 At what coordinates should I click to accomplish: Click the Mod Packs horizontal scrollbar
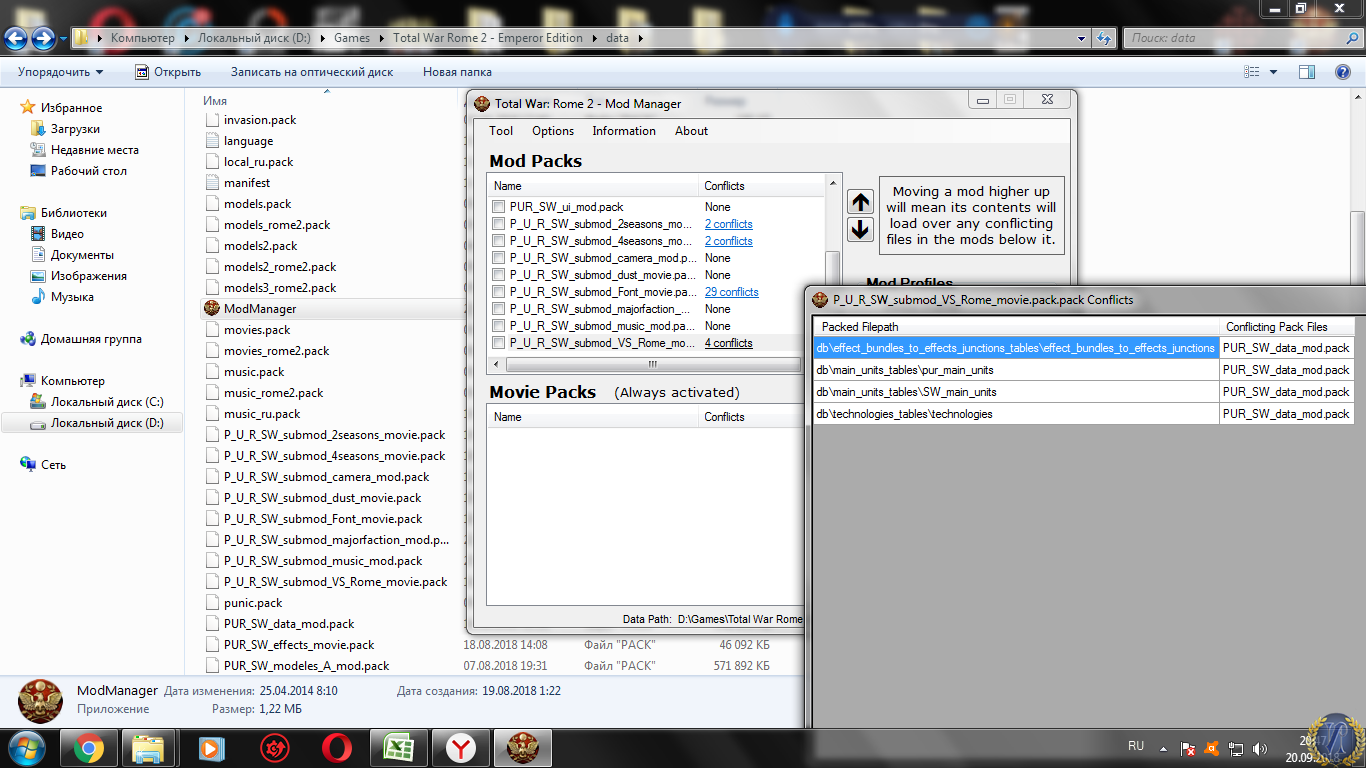[654, 364]
